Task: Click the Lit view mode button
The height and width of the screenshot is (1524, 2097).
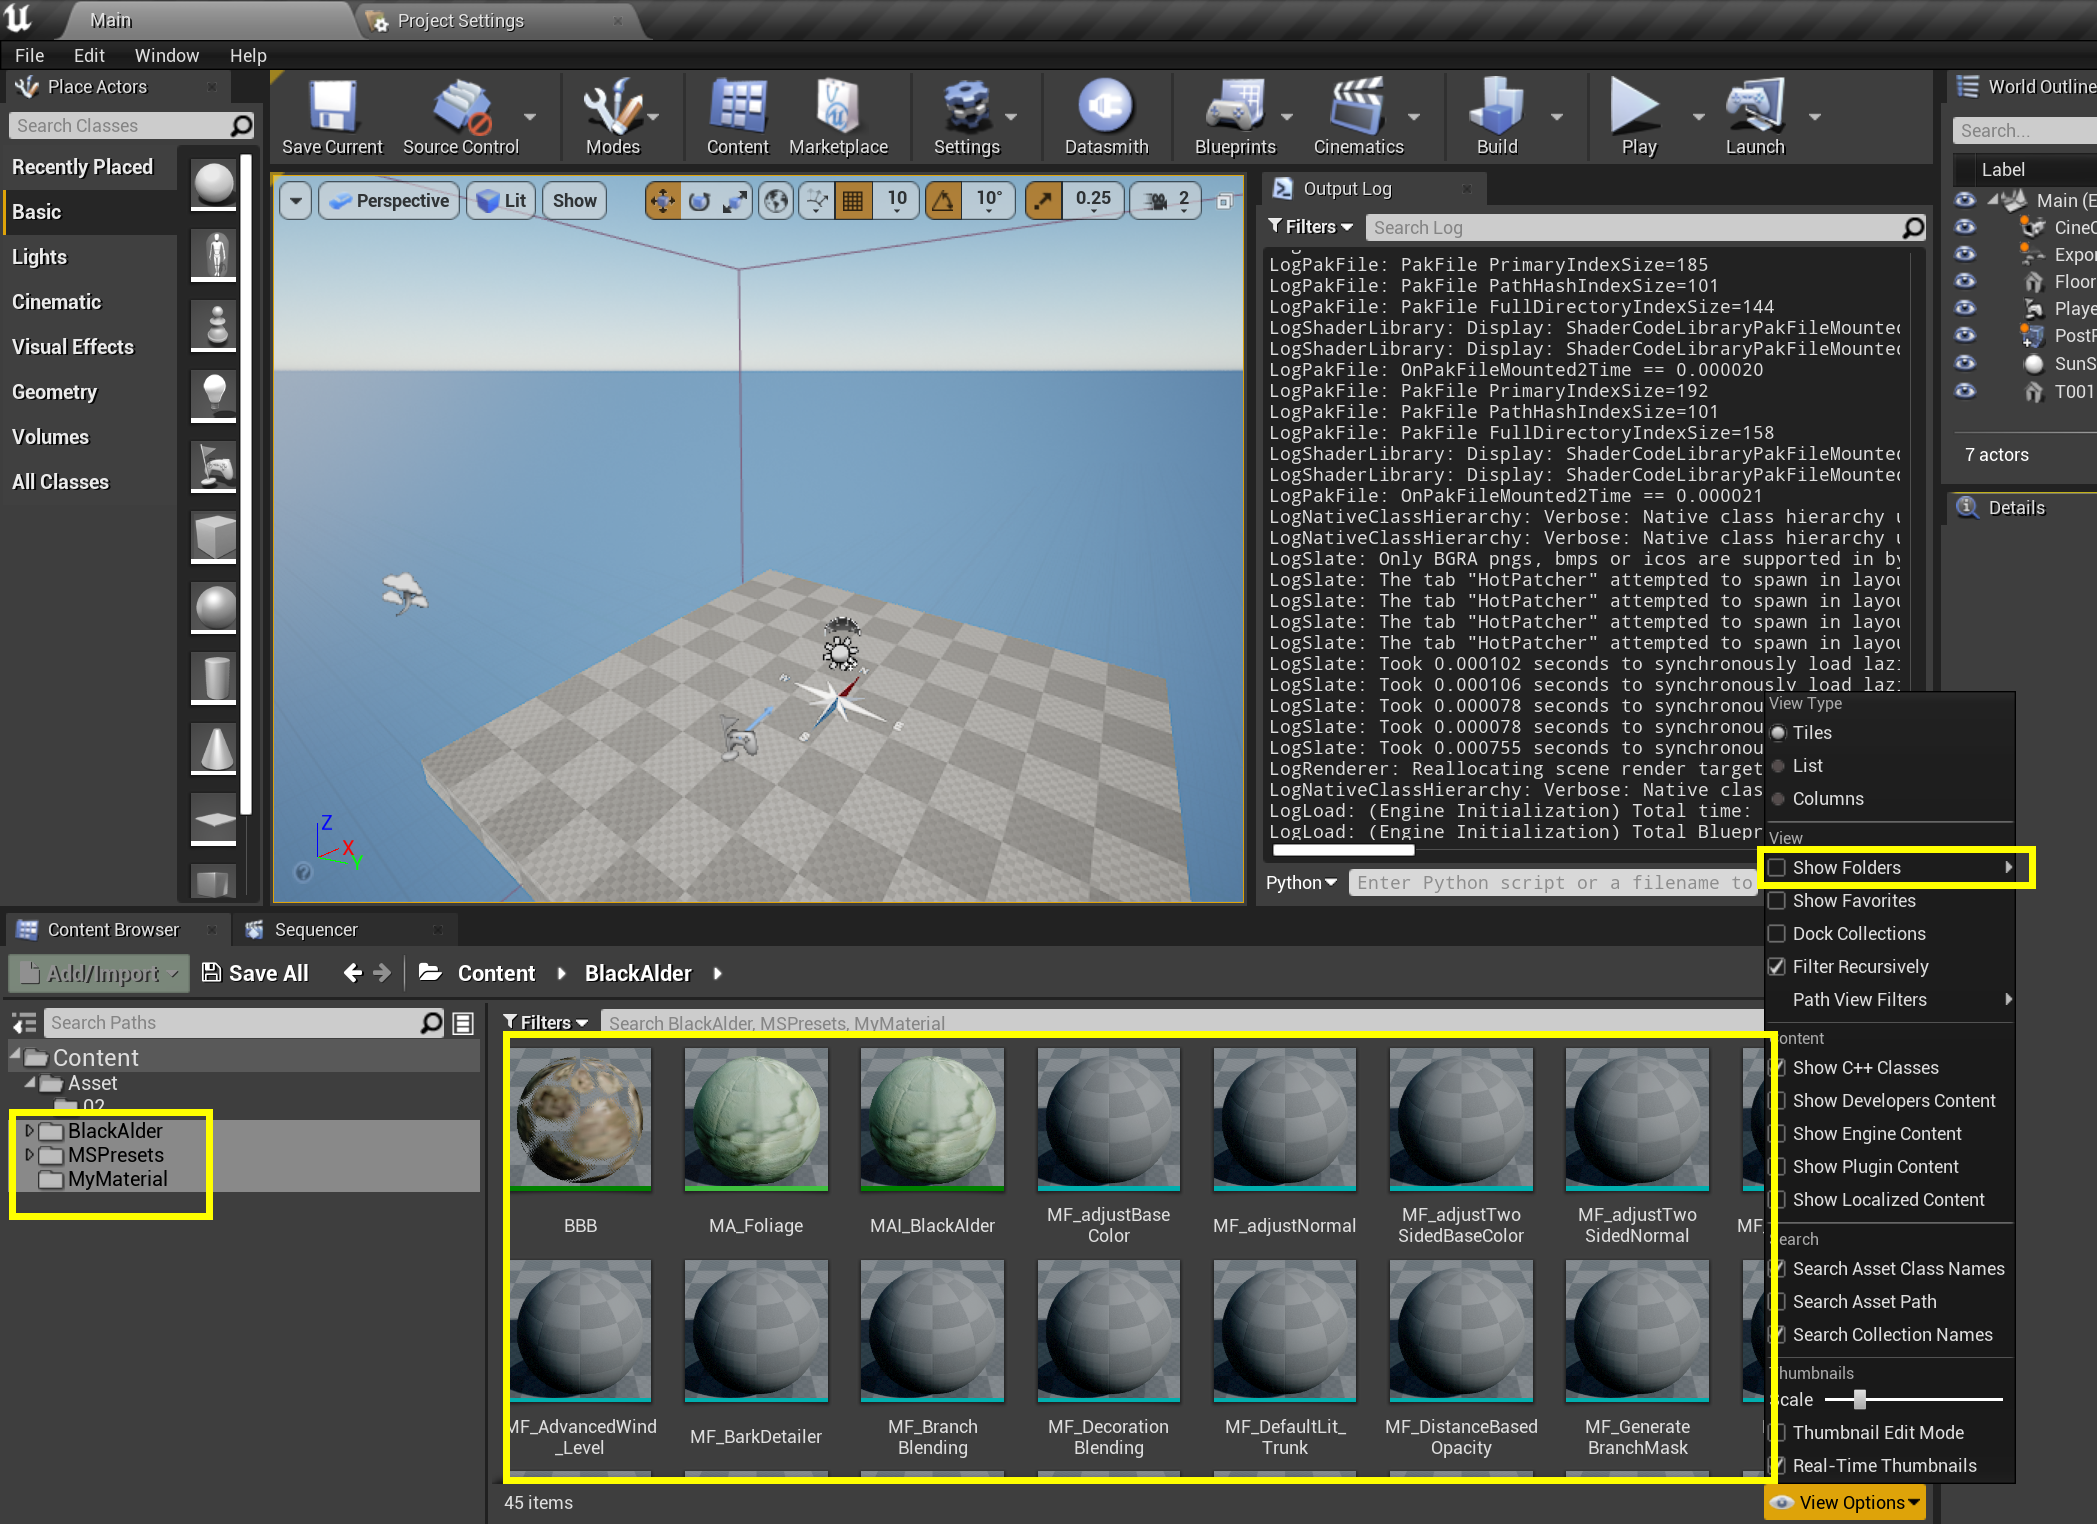Action: coord(502,201)
